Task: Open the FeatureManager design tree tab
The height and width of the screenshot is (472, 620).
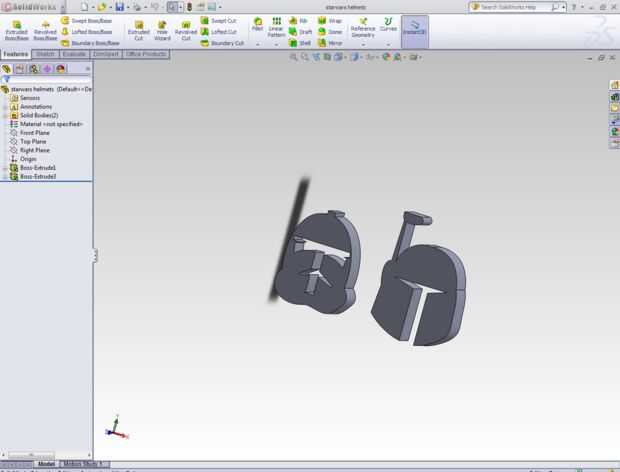Action: tap(6, 69)
